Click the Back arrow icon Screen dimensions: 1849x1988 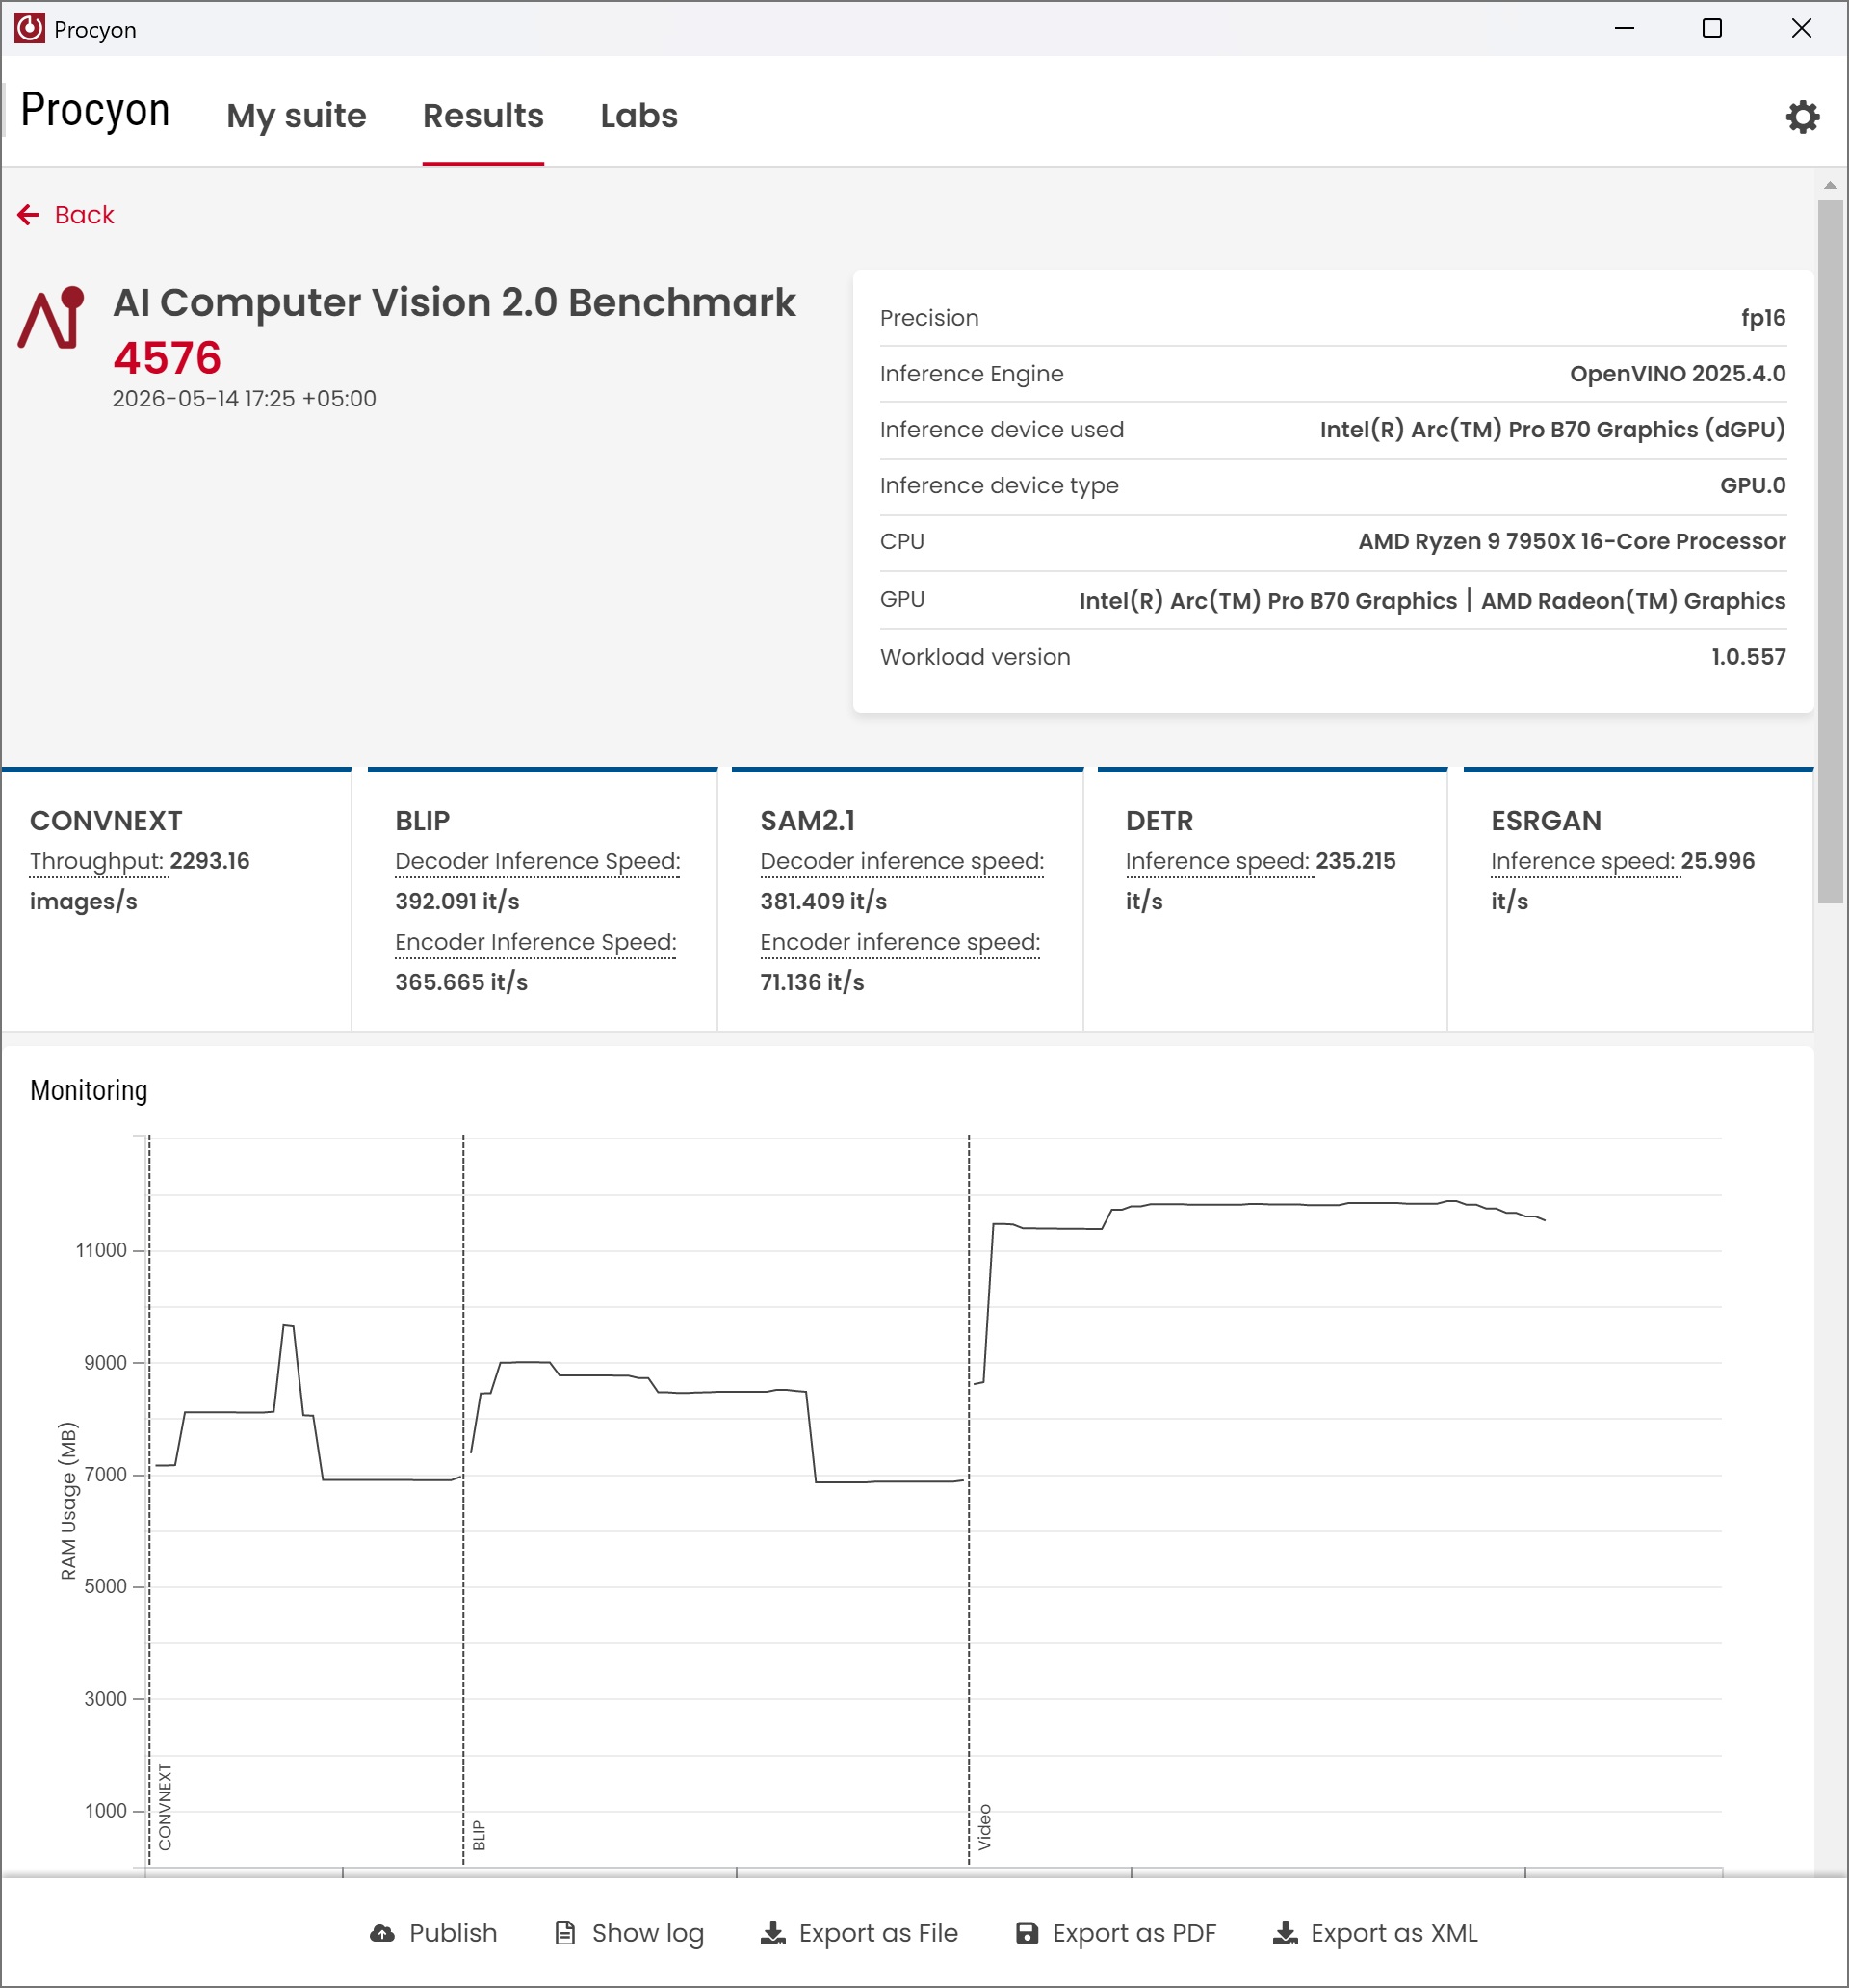28,215
